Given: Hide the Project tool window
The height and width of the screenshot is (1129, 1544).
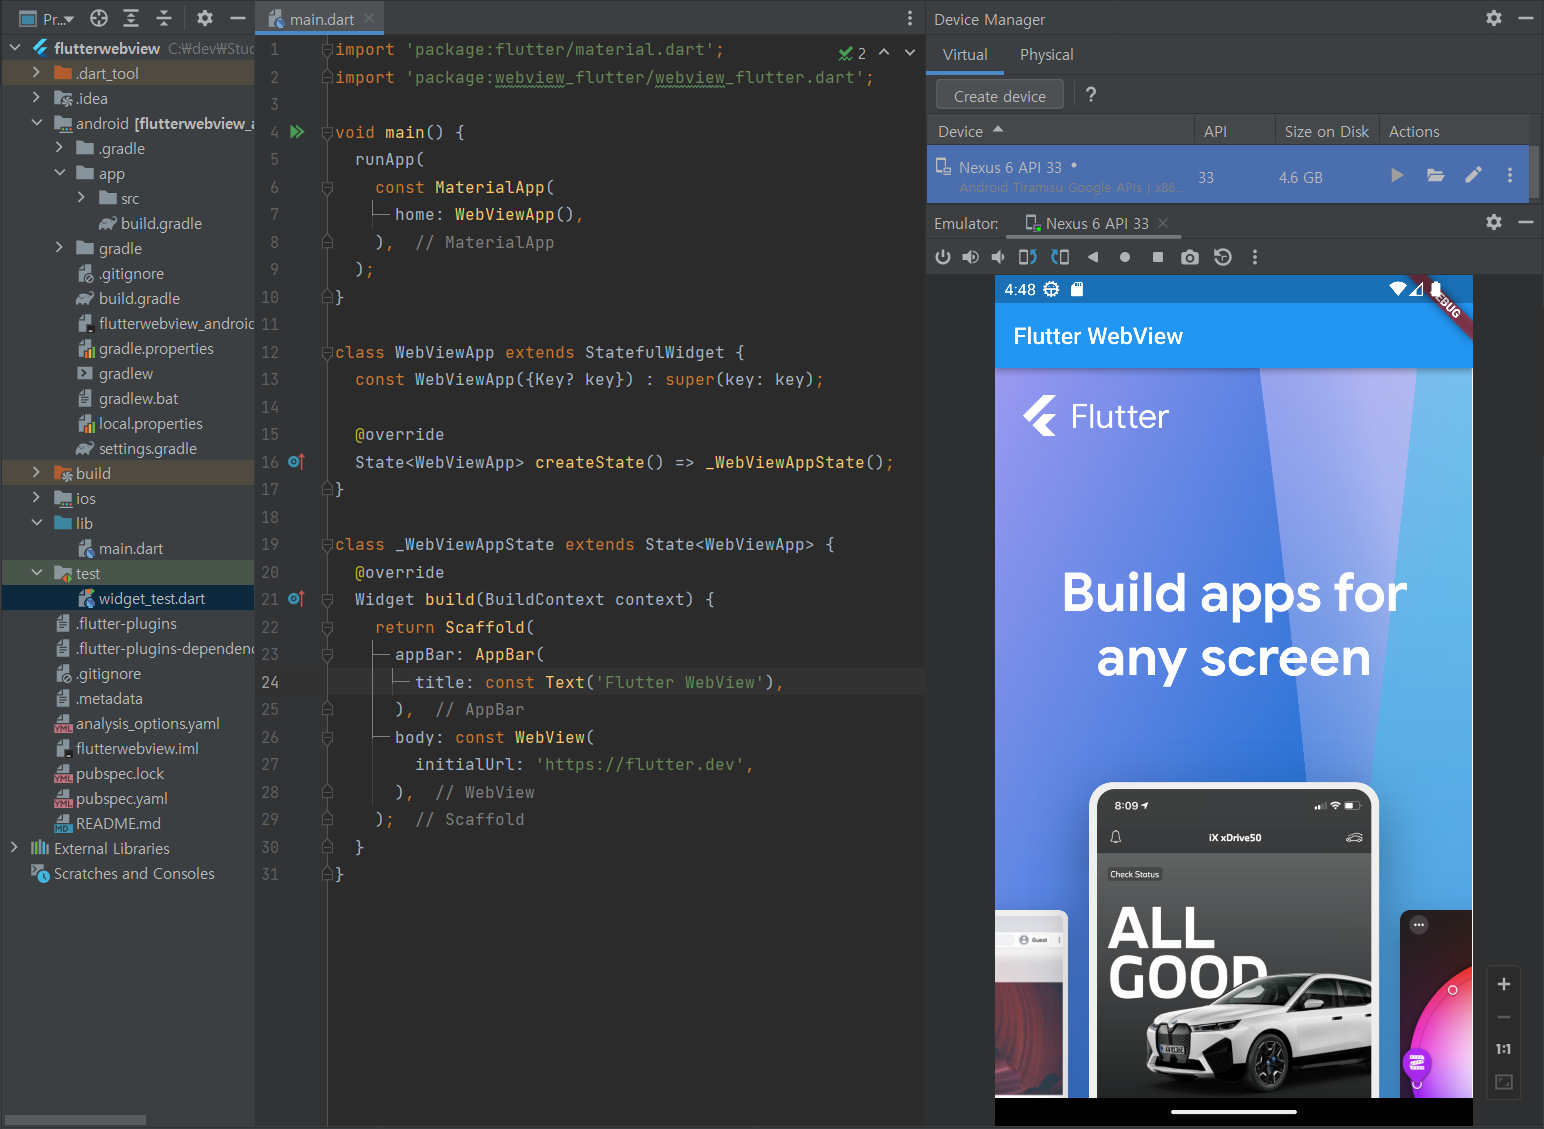Looking at the screenshot, I should 238,18.
